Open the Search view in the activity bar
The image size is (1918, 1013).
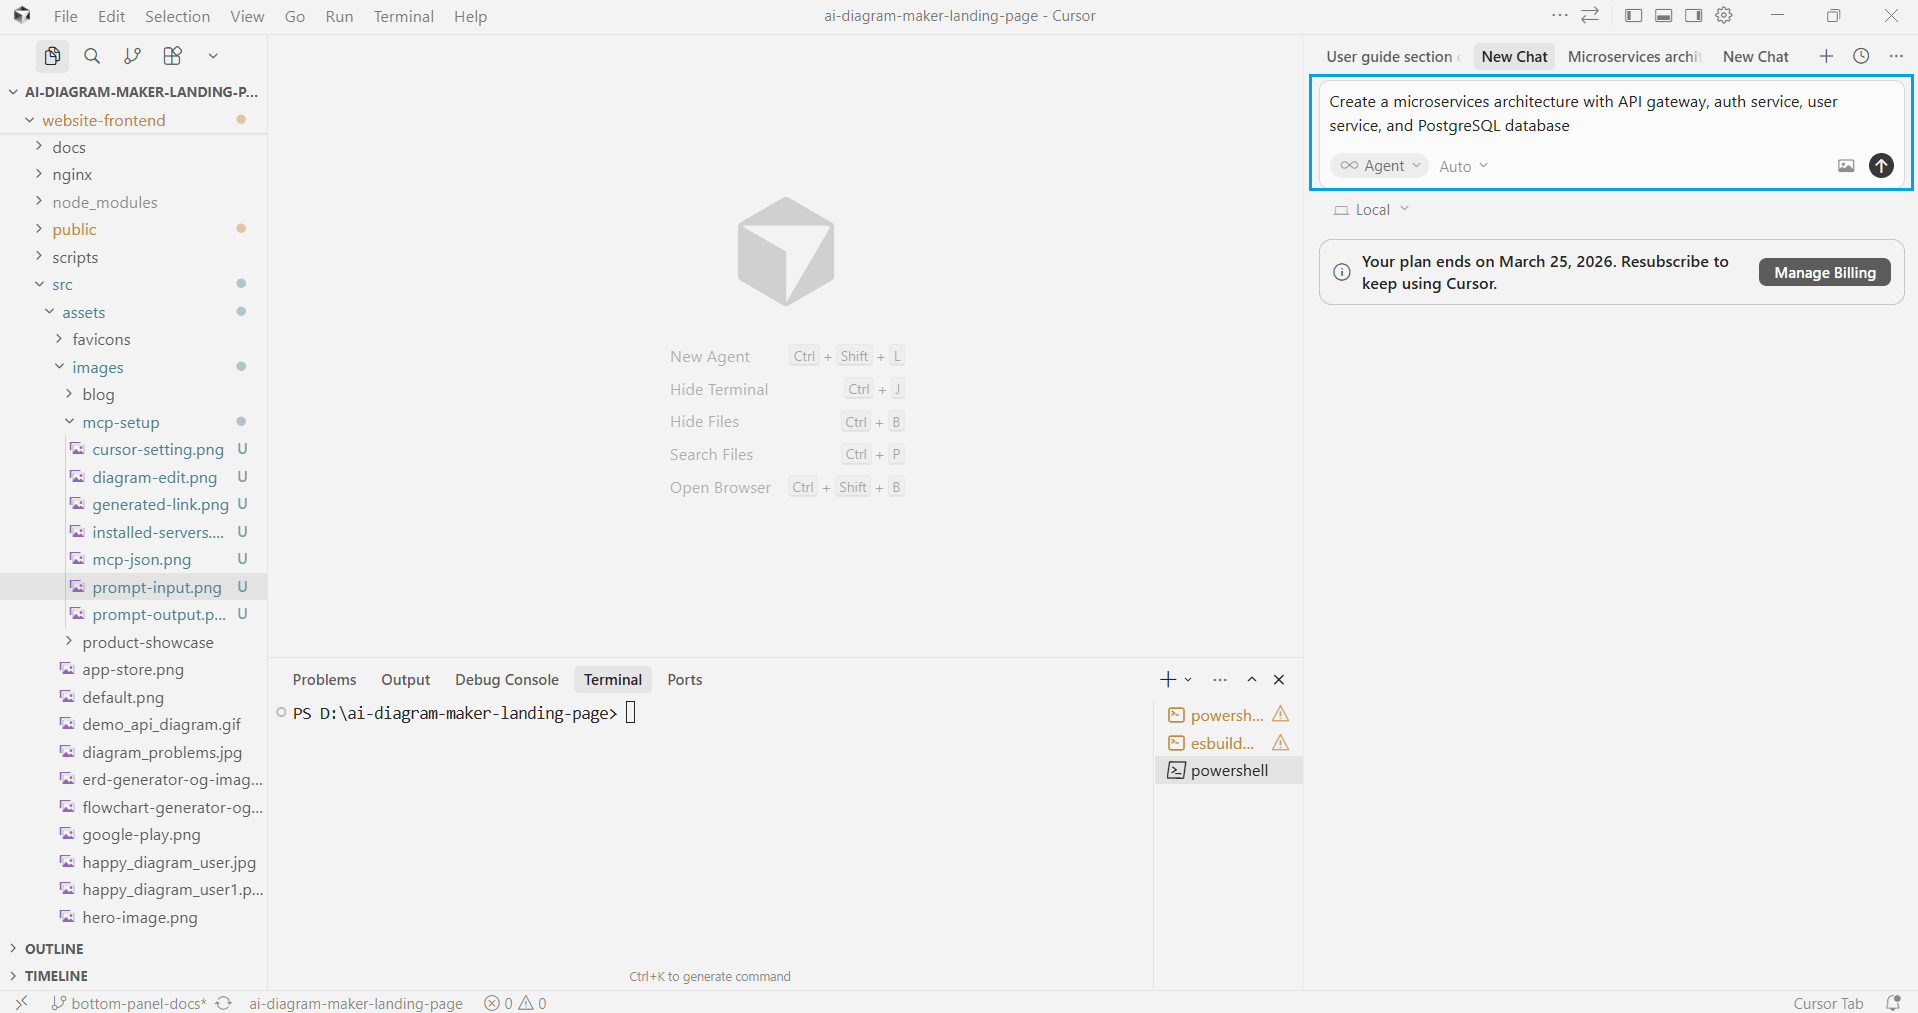click(x=91, y=56)
